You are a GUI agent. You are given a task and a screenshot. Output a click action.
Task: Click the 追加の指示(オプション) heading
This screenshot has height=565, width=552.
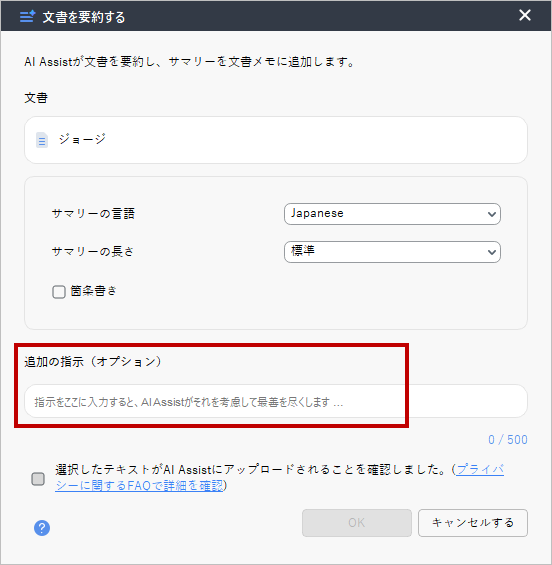[93, 361]
